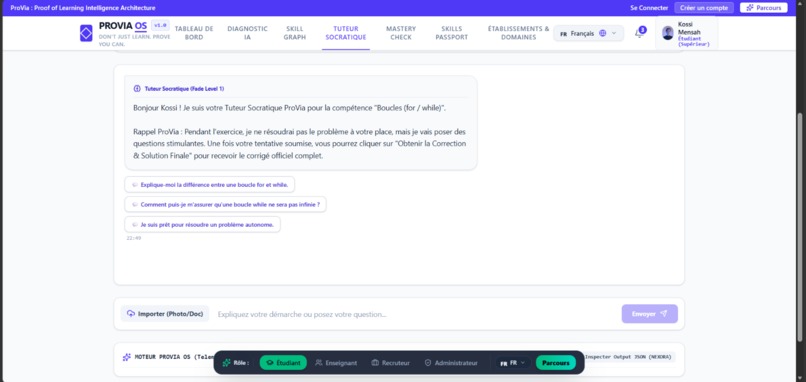The height and width of the screenshot is (382, 806).
Task: Navigate to the Skills Passport tab
Action: pos(451,33)
